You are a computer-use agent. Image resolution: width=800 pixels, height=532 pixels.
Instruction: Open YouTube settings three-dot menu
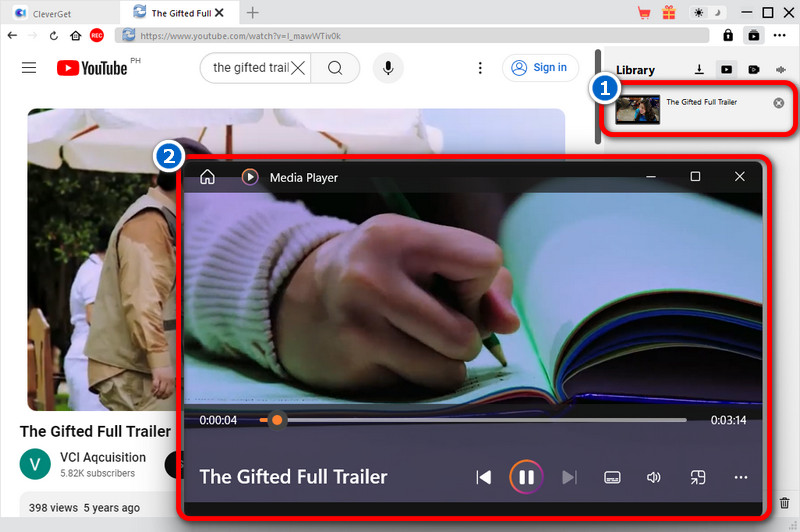pyautogui.click(x=480, y=68)
